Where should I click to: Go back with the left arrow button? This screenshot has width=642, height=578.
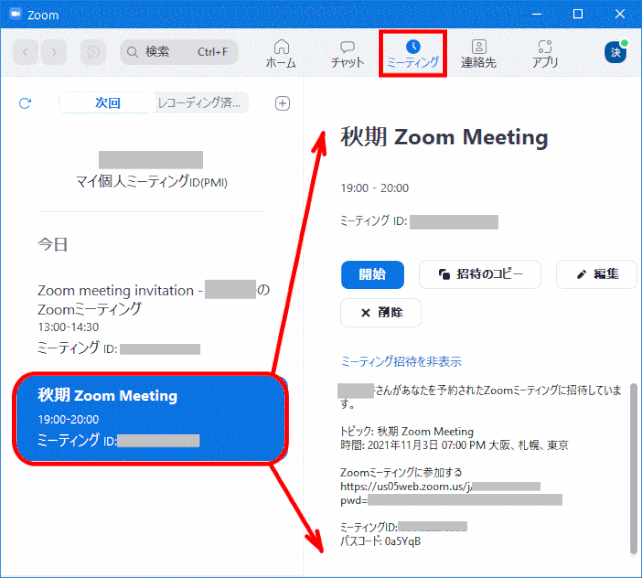click(25, 52)
